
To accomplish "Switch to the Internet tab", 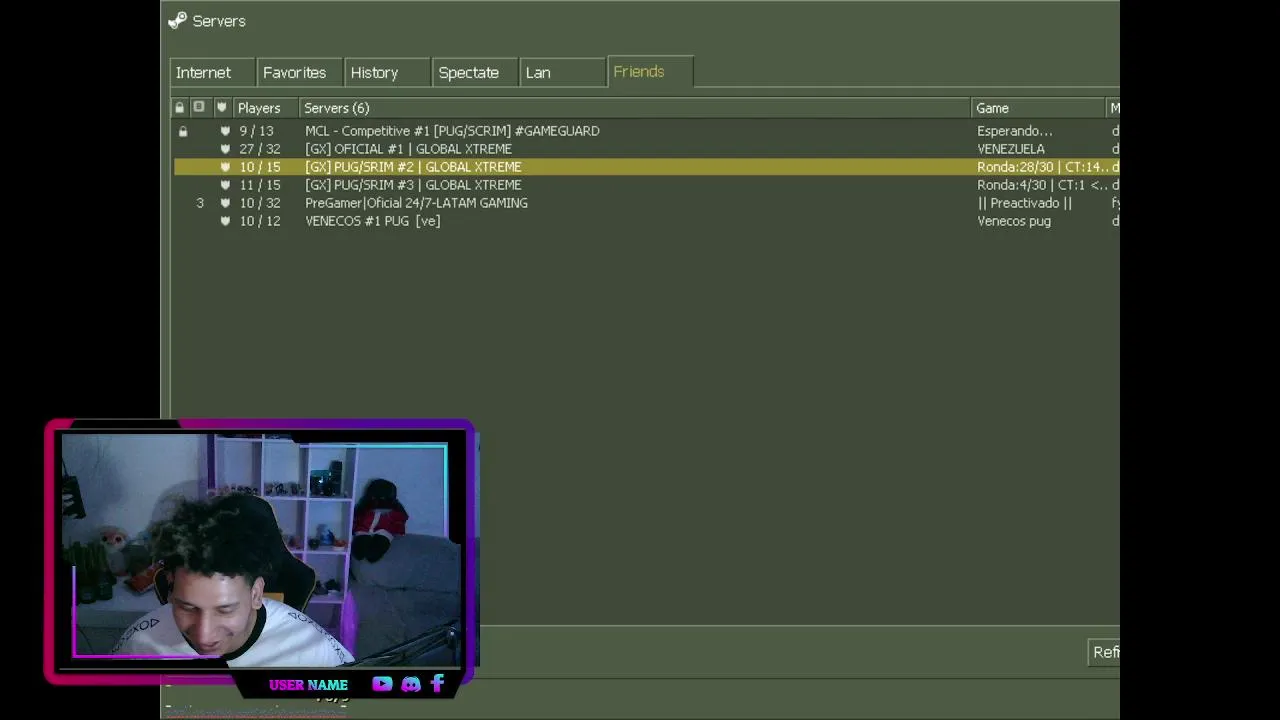I will pyautogui.click(x=211, y=73).
